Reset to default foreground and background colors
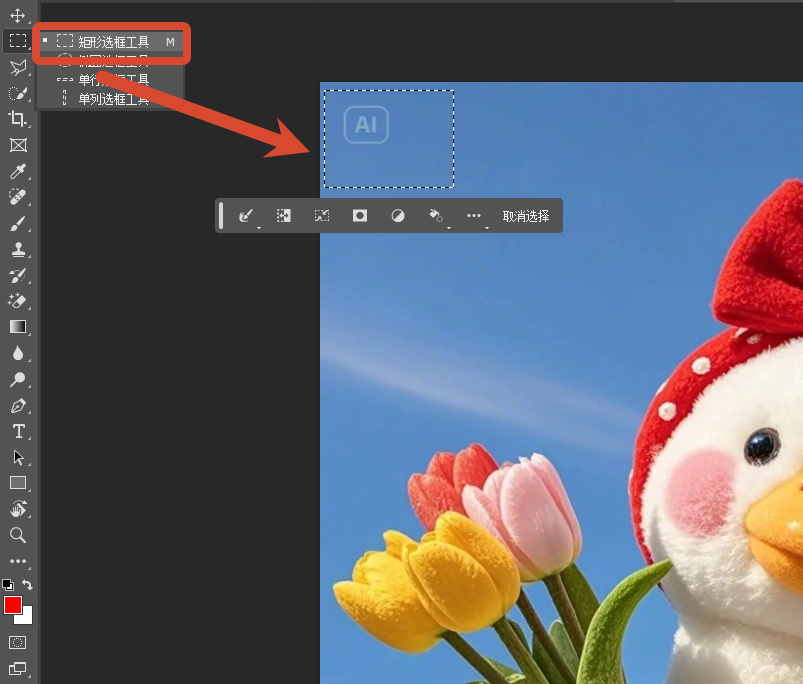 click(x=8, y=585)
